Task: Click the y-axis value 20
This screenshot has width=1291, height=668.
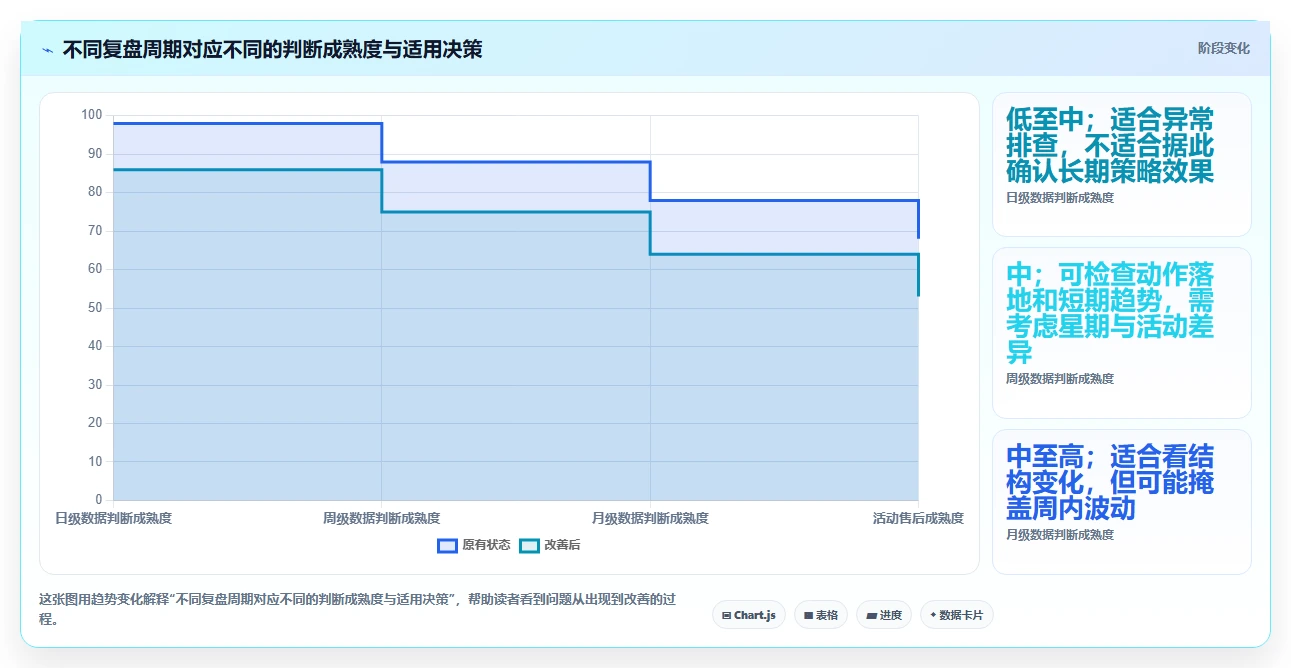Action: point(95,422)
